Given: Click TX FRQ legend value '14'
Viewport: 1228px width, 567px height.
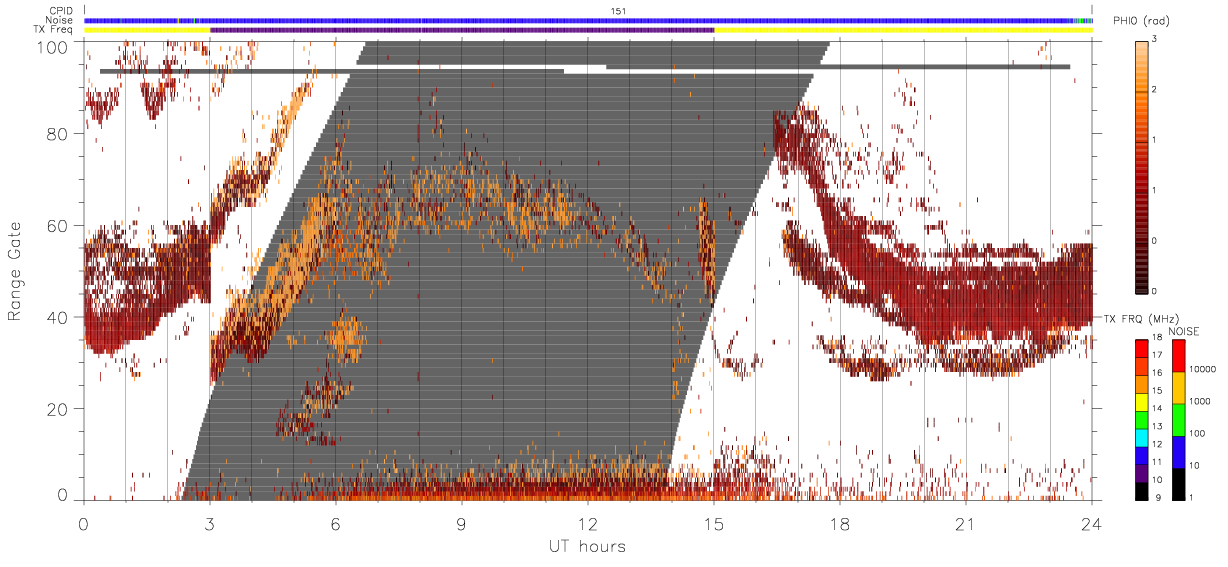Looking at the screenshot, I should (1156, 408).
